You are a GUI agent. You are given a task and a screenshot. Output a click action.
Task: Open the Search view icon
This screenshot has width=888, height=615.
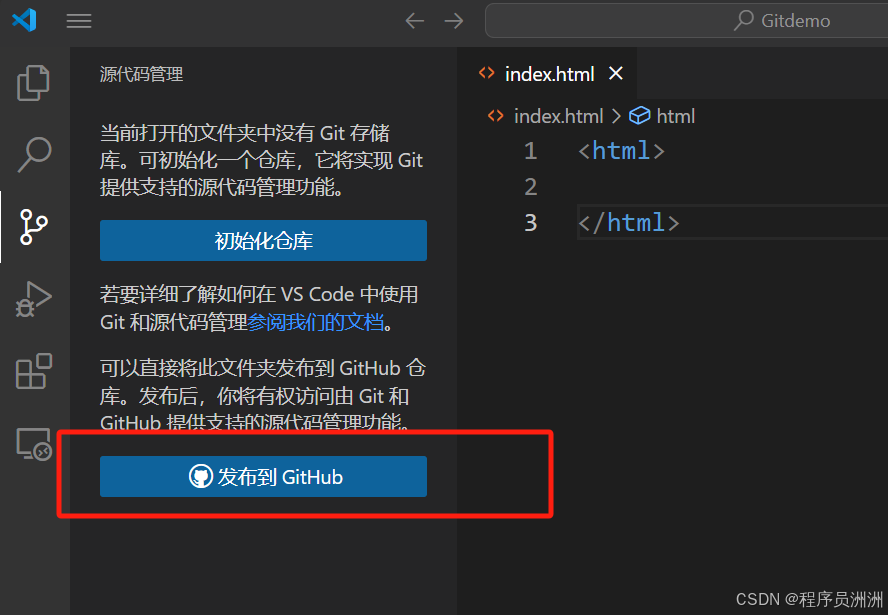point(34,154)
